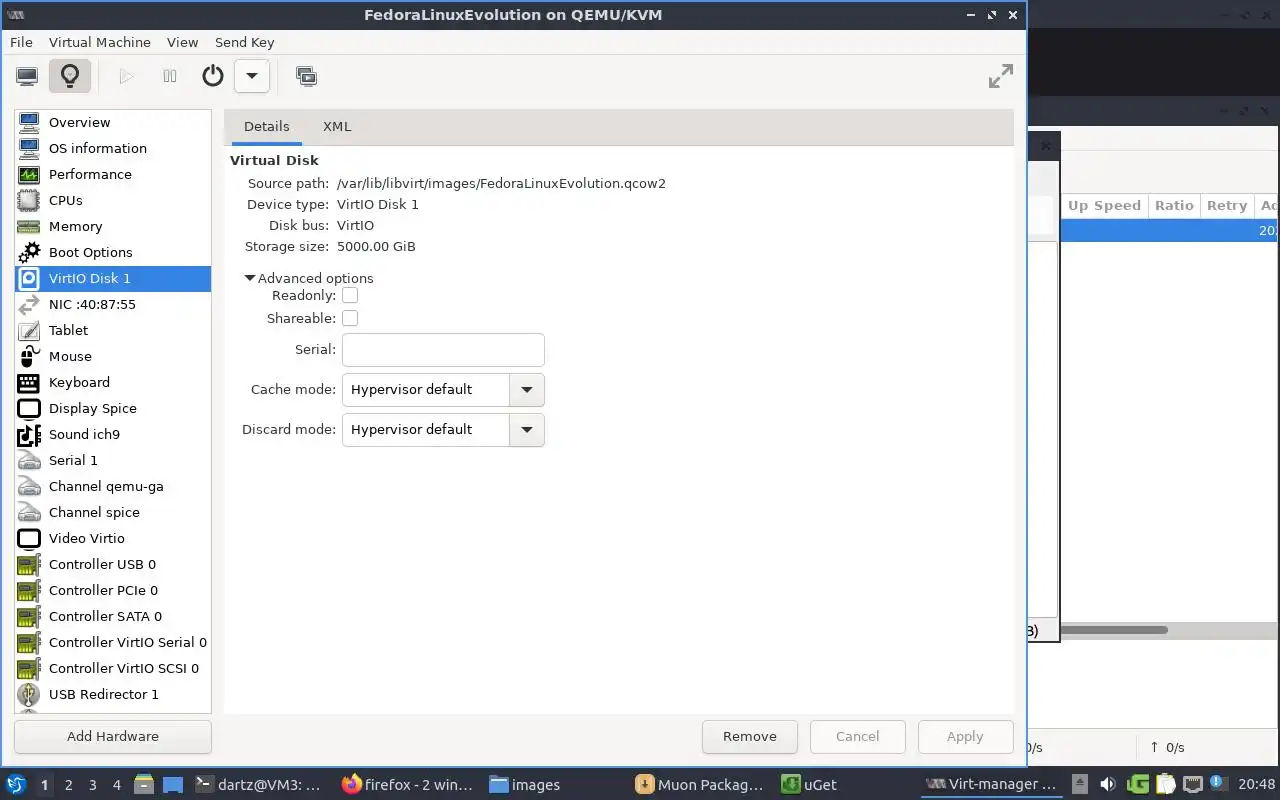Screen dimensions: 1280x800
Task: Focus the Serial input field
Action: click(x=443, y=349)
